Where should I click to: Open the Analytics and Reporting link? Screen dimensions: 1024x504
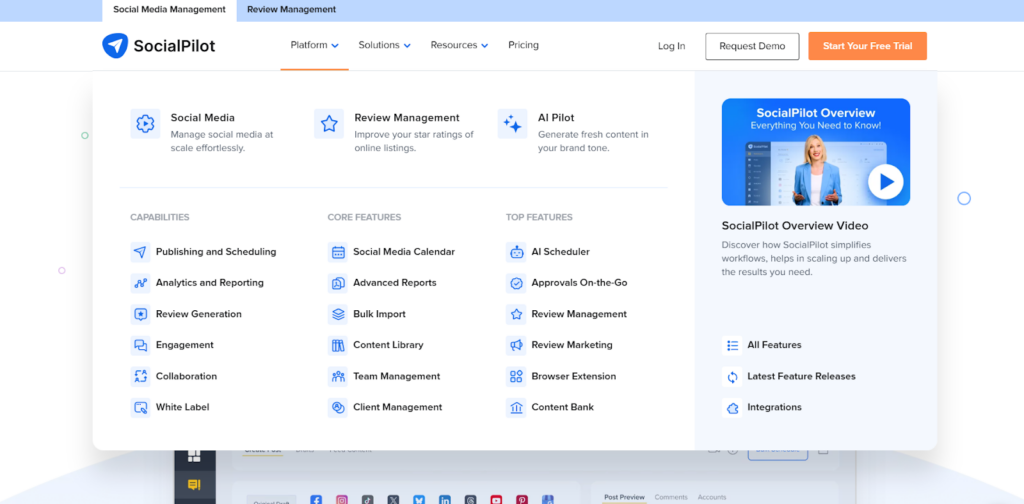210,283
